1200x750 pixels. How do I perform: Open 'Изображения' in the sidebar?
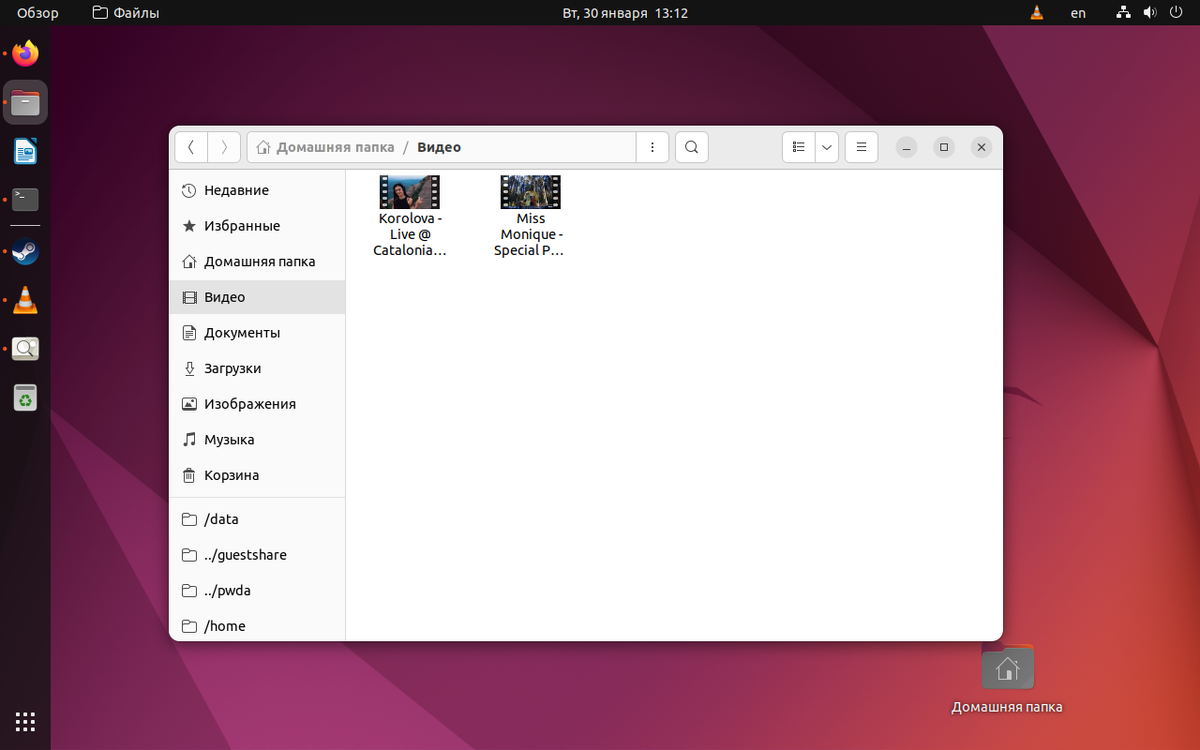coord(257,404)
